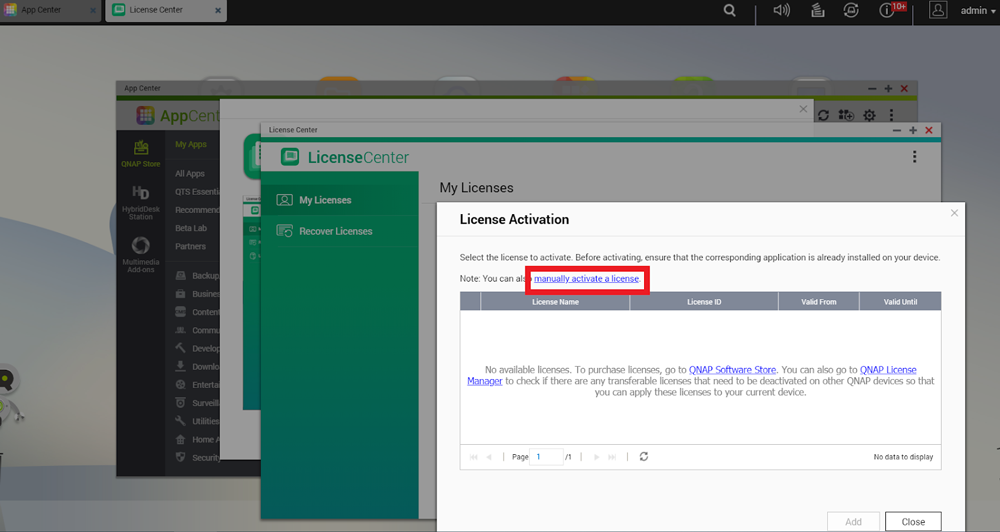Open the QNAP Store sidebar icon
The image size is (1000, 532).
140,153
